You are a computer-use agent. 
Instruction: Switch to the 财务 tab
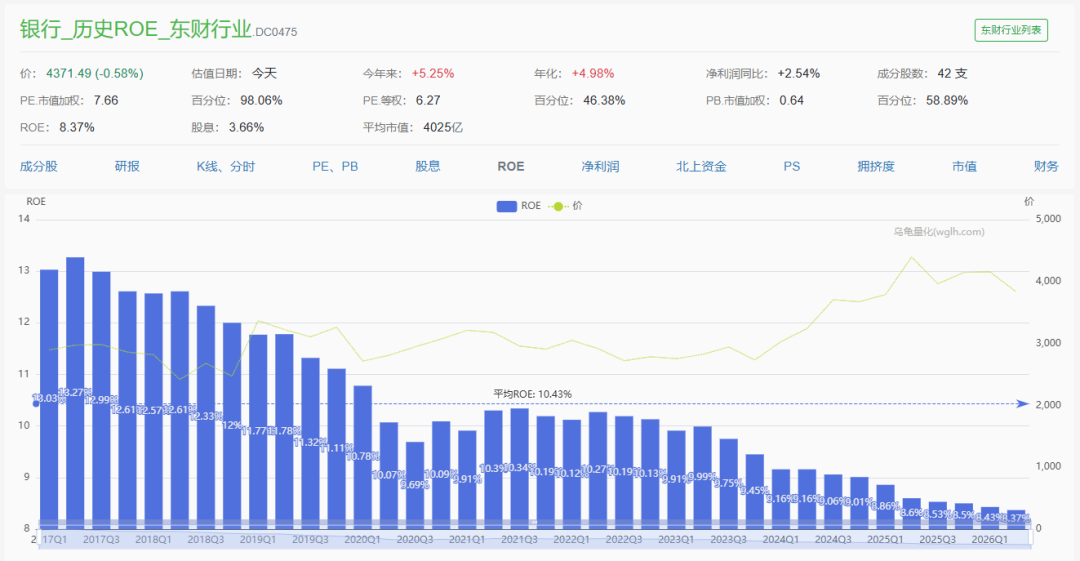1046,166
